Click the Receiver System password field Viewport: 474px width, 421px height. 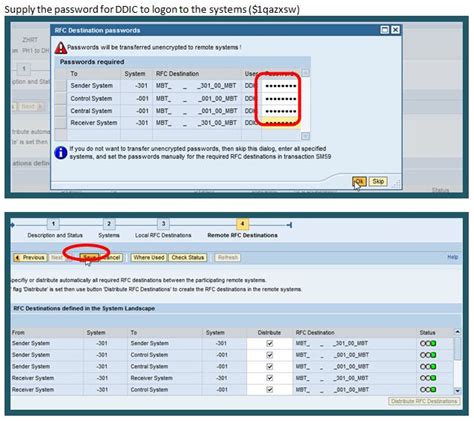click(281, 123)
